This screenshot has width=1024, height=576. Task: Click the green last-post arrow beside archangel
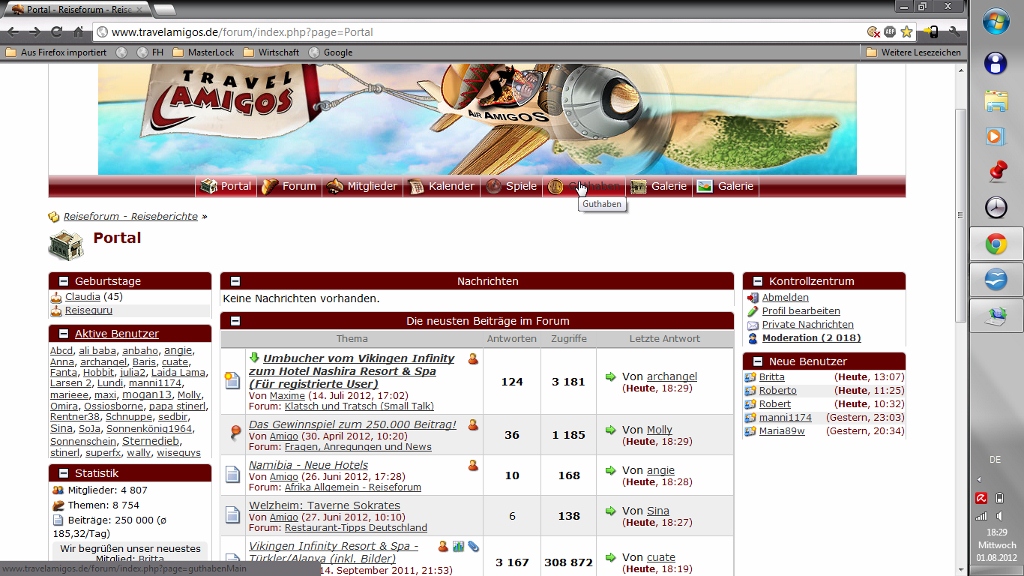[611, 377]
